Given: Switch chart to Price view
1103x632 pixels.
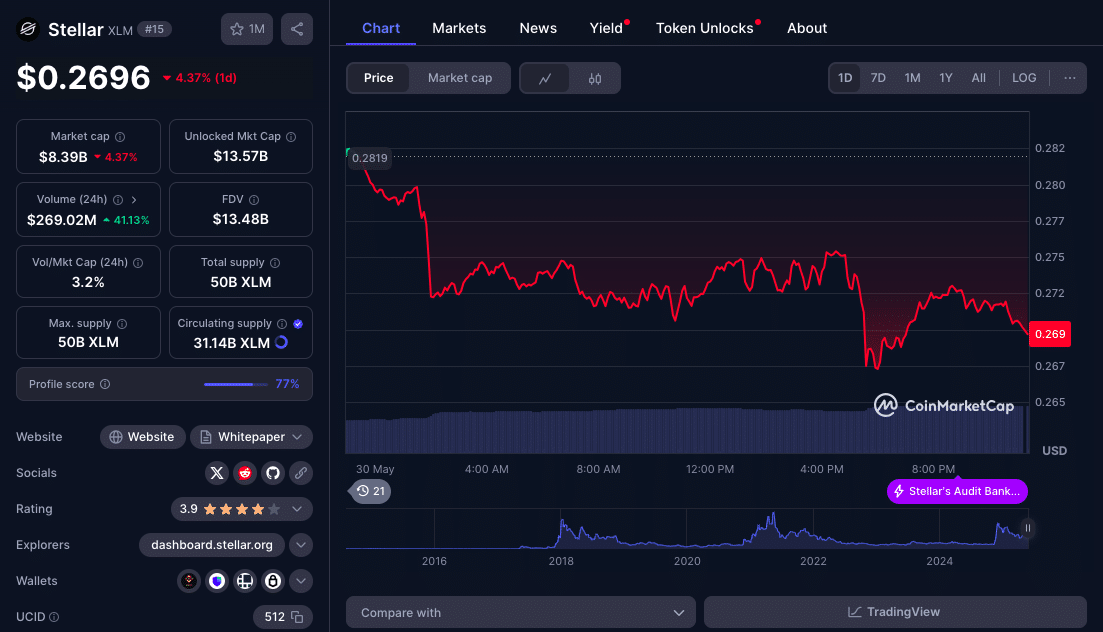Looking at the screenshot, I should pyautogui.click(x=378, y=78).
